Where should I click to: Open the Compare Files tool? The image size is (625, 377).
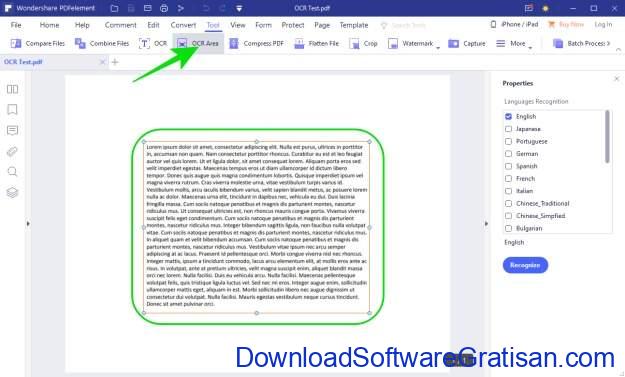tap(38, 43)
